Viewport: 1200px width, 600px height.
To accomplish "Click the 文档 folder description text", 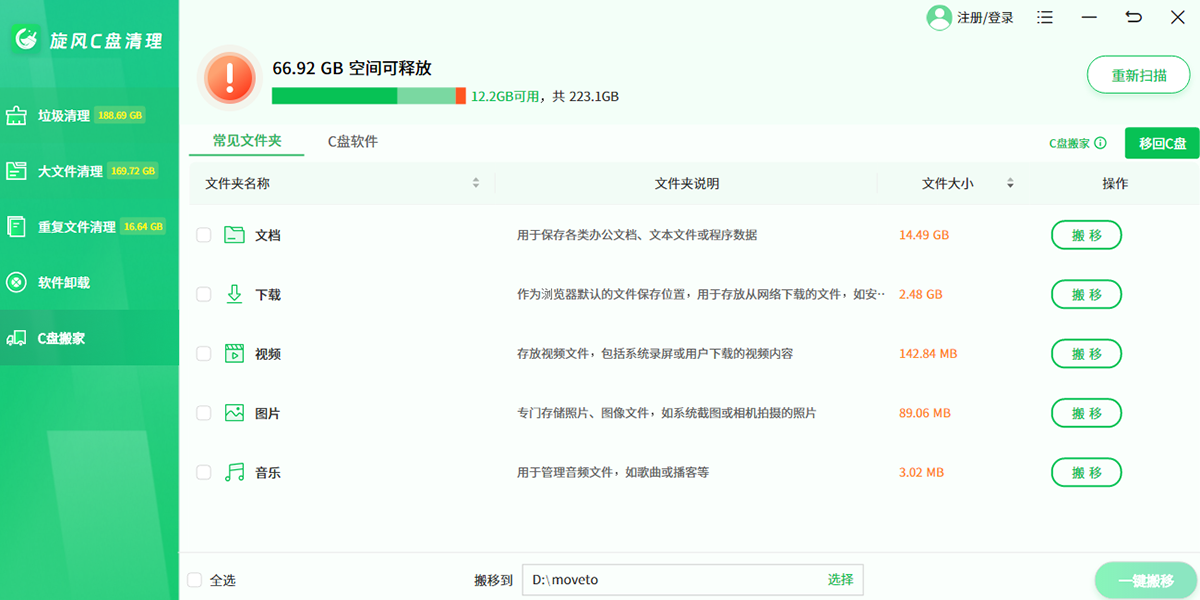I will (637, 235).
